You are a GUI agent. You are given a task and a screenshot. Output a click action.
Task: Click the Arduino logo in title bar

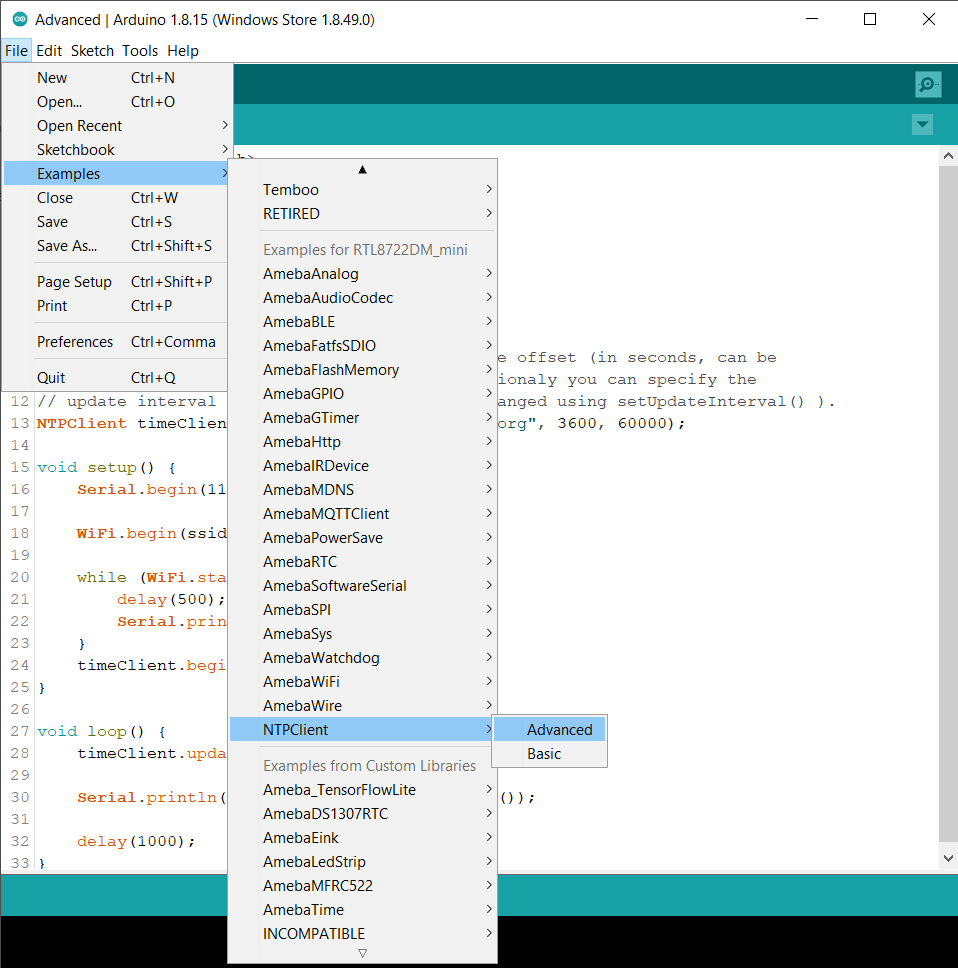coord(20,19)
